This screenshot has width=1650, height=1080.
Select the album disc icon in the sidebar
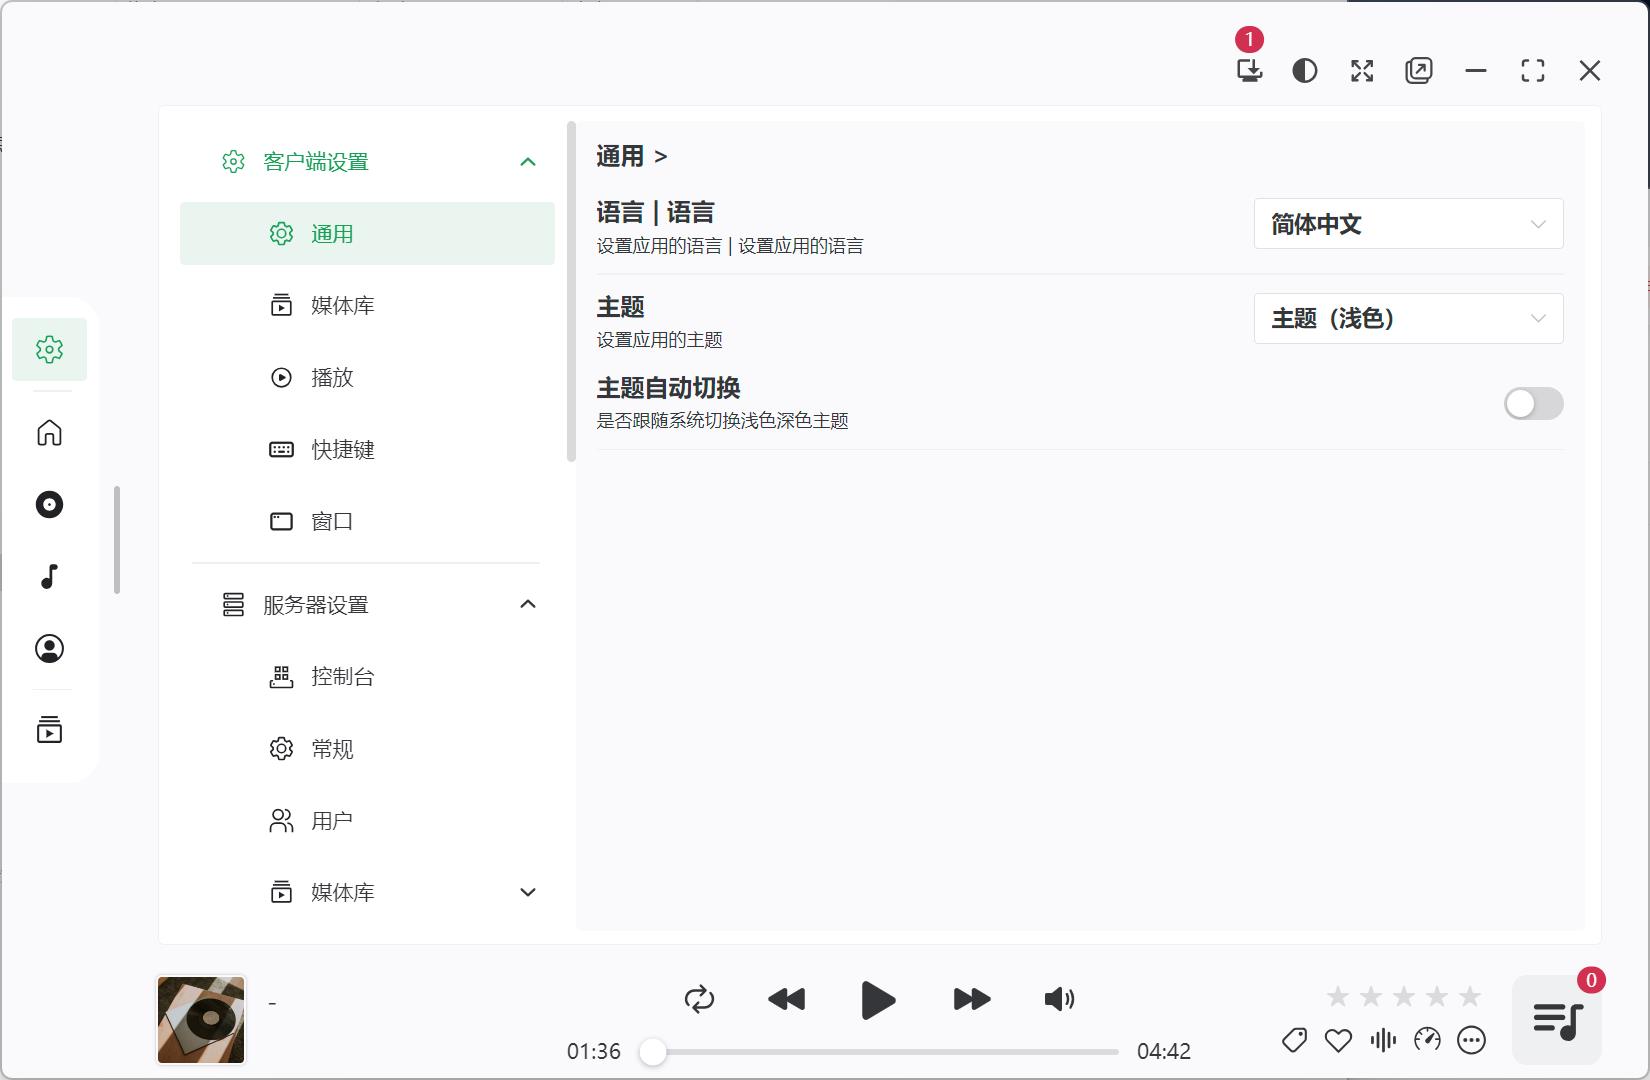tap(48, 505)
